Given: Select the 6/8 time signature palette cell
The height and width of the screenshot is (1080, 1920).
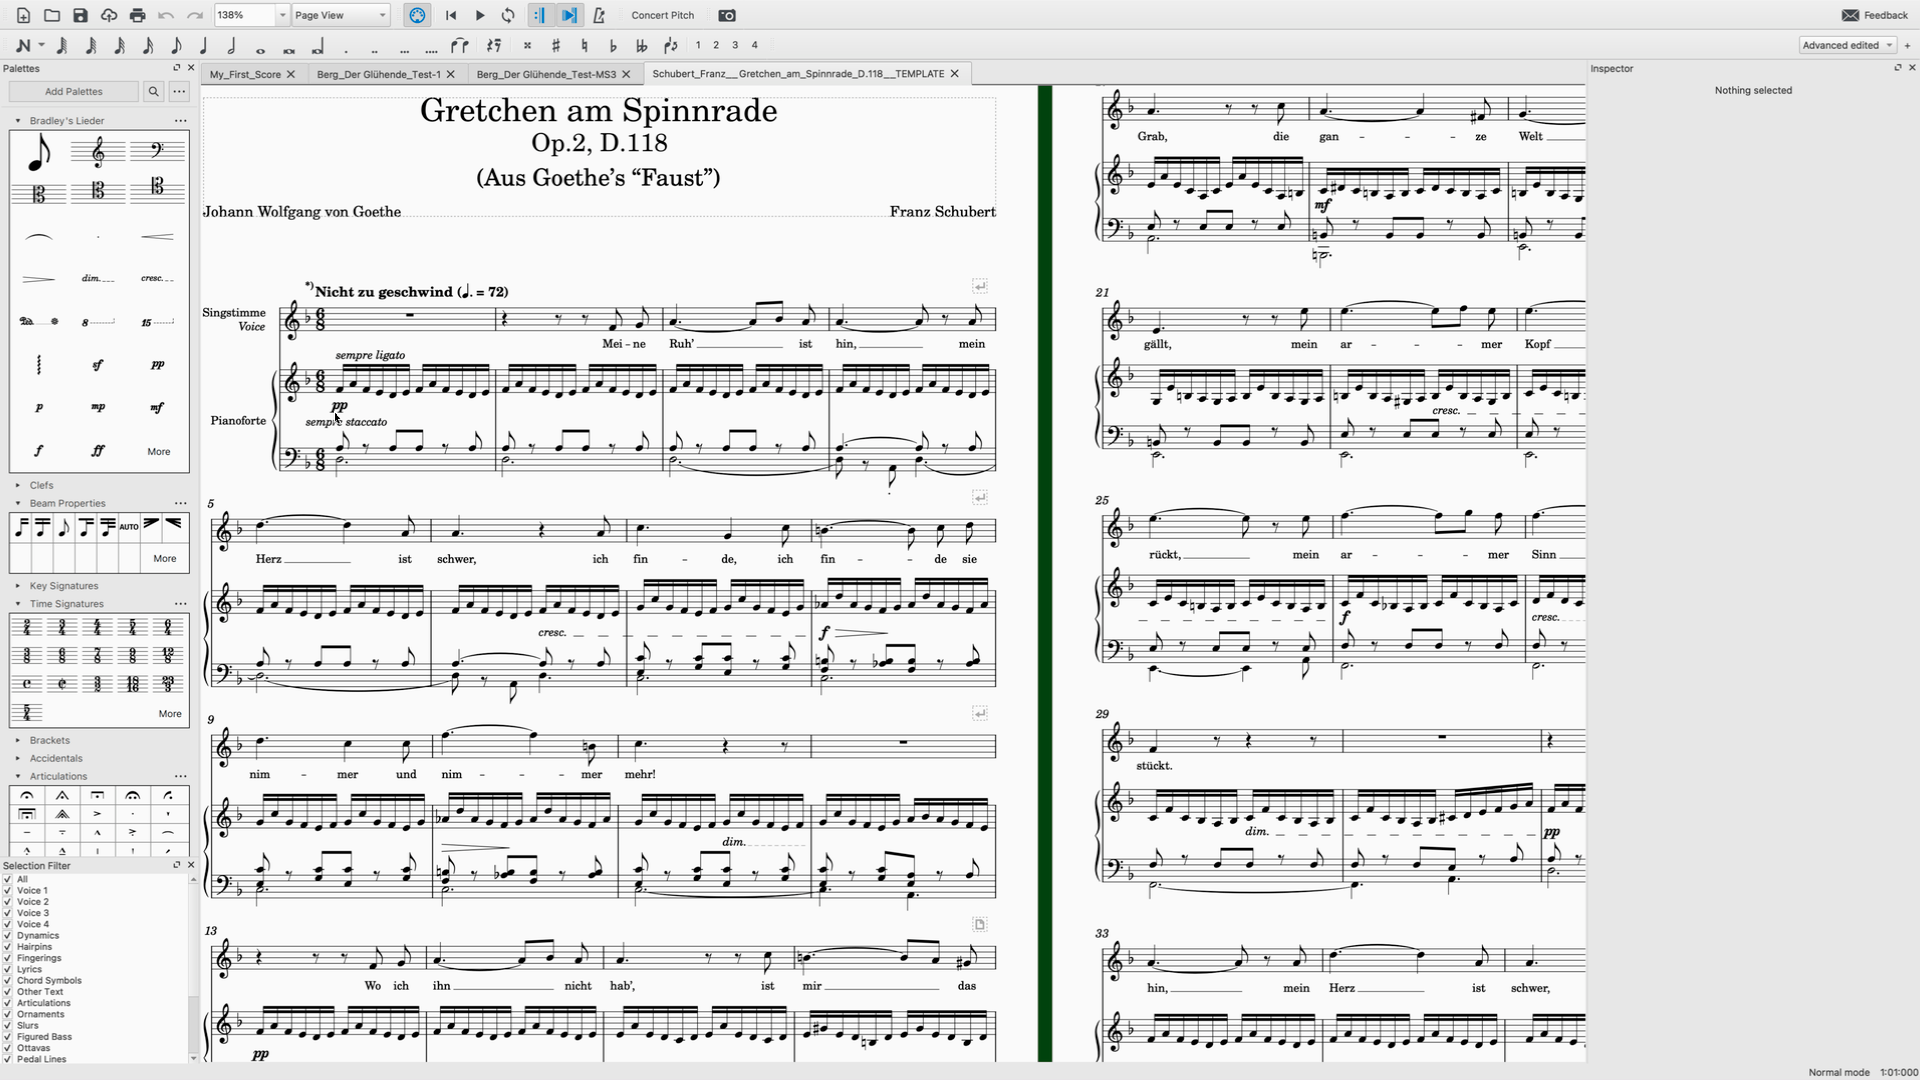Looking at the screenshot, I should pyautogui.click(x=62, y=656).
